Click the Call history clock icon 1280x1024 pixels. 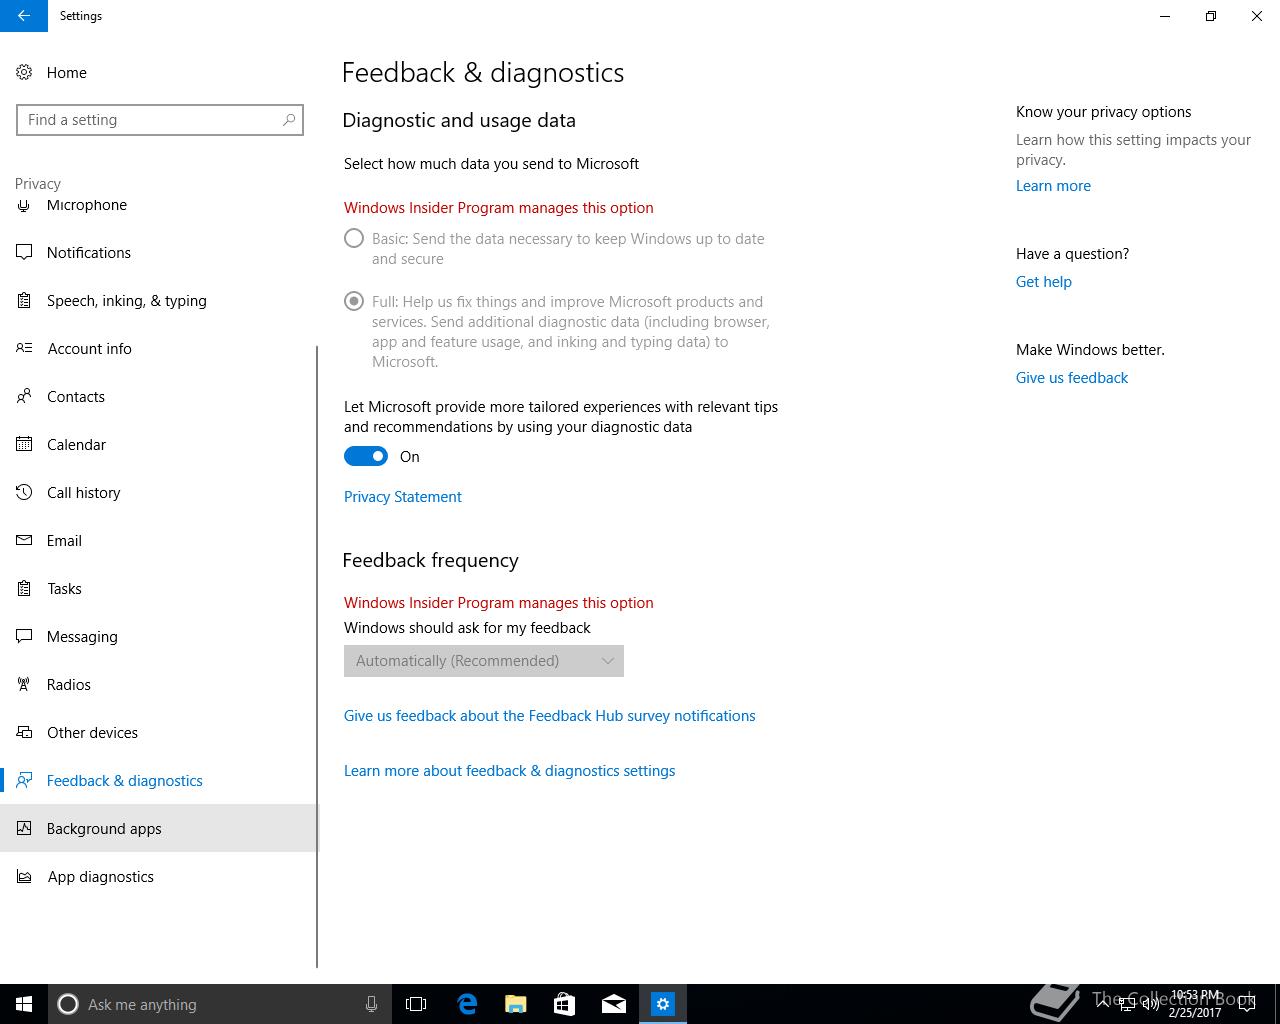[24, 492]
